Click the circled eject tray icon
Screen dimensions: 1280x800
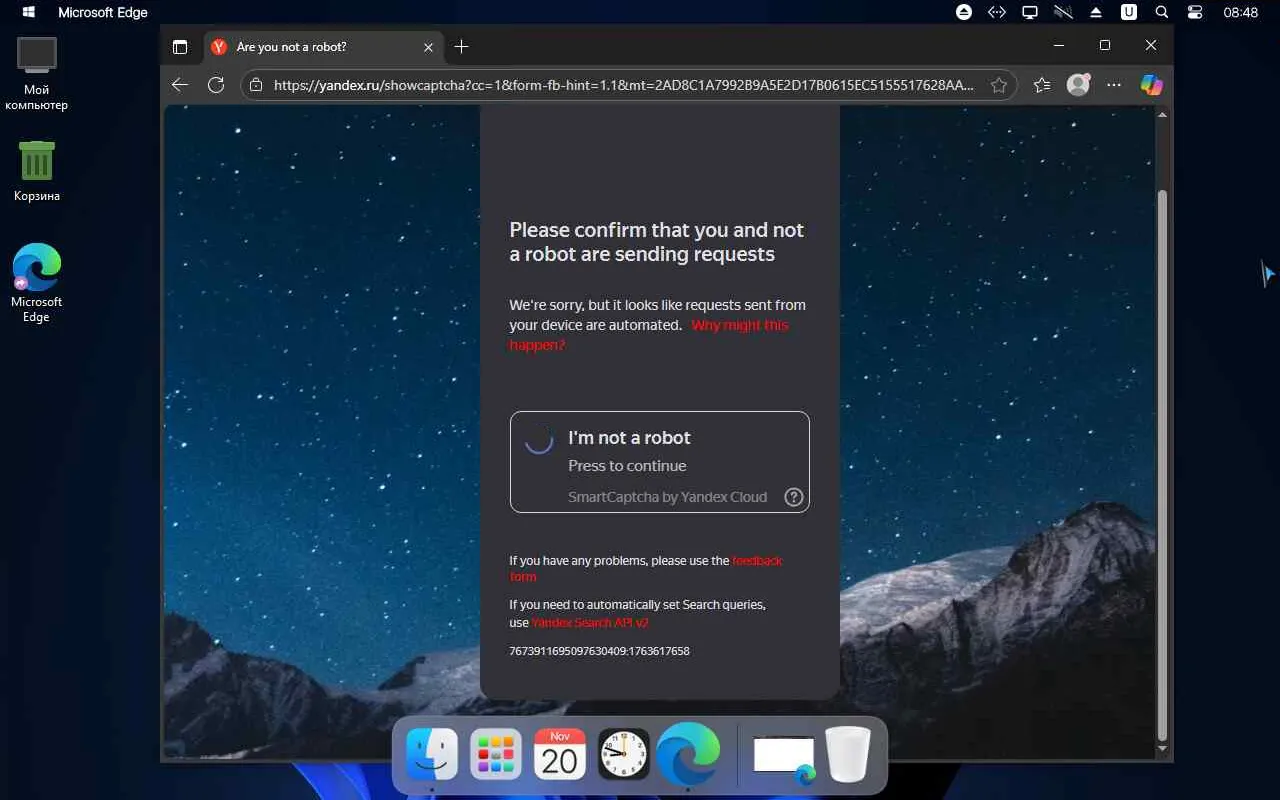[x=964, y=12]
